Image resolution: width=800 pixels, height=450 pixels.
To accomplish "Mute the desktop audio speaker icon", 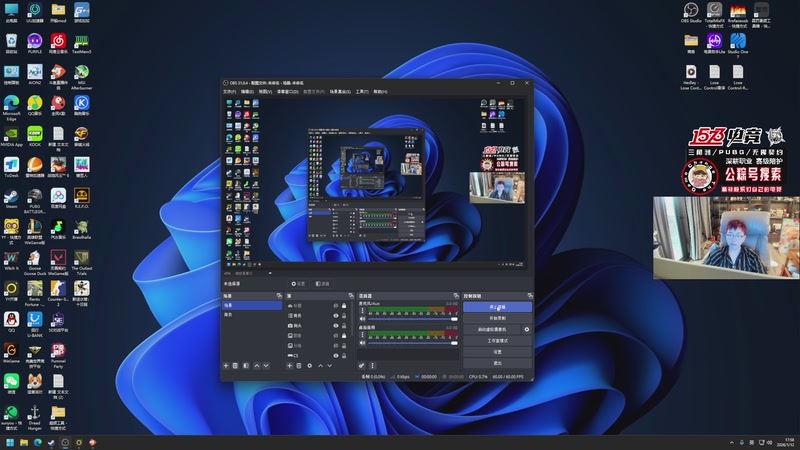I will pos(363,343).
